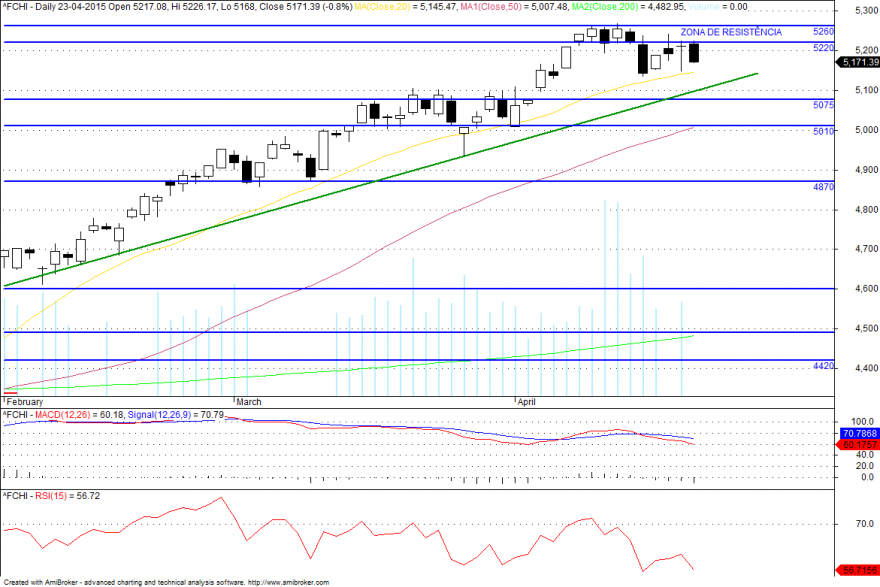Click the April date axis label
This screenshot has height=587, width=880.
pyautogui.click(x=526, y=402)
